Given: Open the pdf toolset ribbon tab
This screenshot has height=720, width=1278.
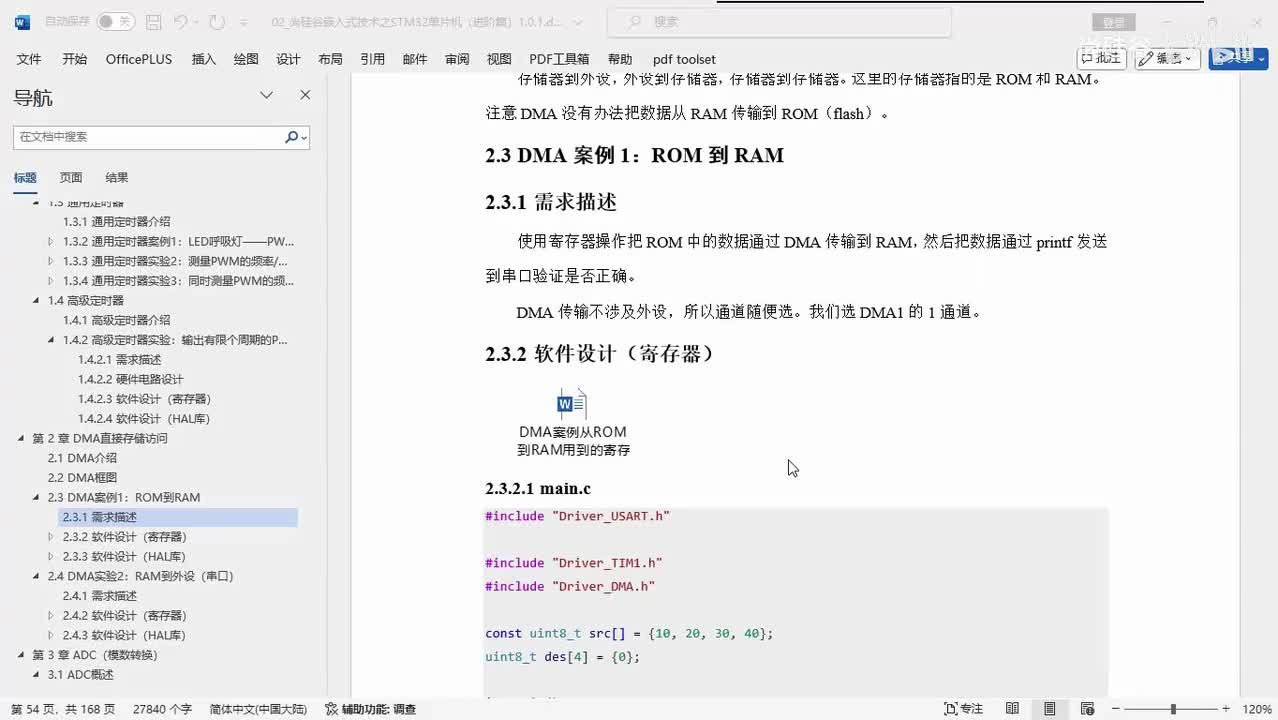Looking at the screenshot, I should 684,59.
